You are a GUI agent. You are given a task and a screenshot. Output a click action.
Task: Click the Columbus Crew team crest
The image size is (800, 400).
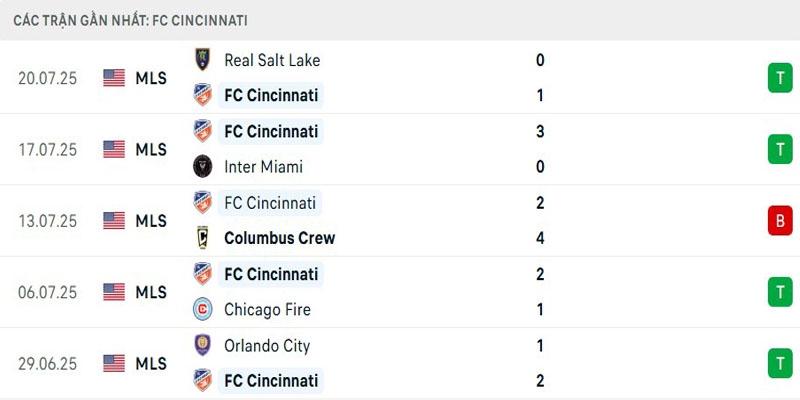[x=203, y=238]
